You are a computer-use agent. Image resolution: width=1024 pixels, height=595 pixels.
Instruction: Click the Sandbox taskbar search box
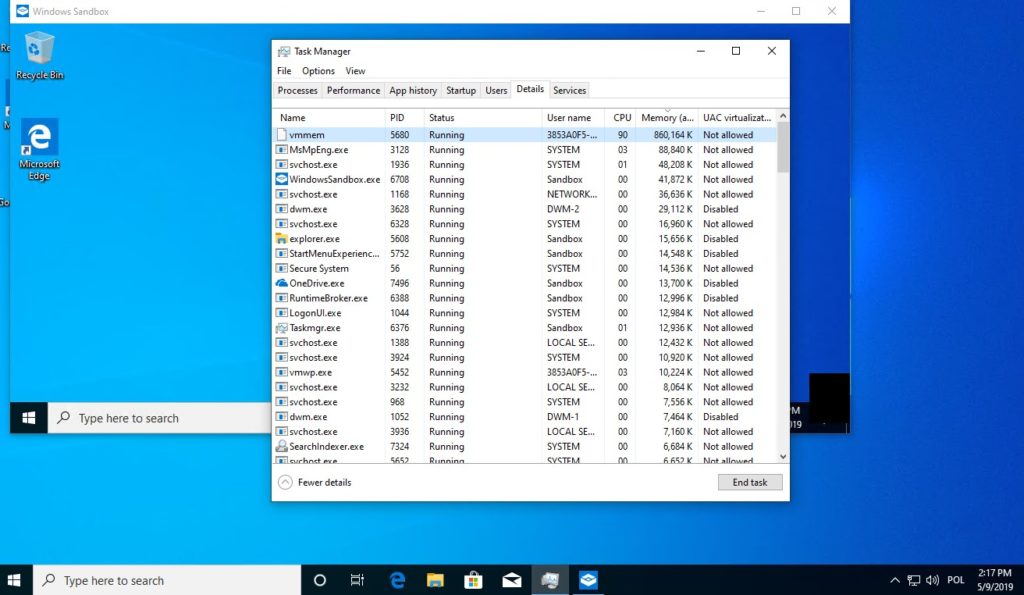159,418
